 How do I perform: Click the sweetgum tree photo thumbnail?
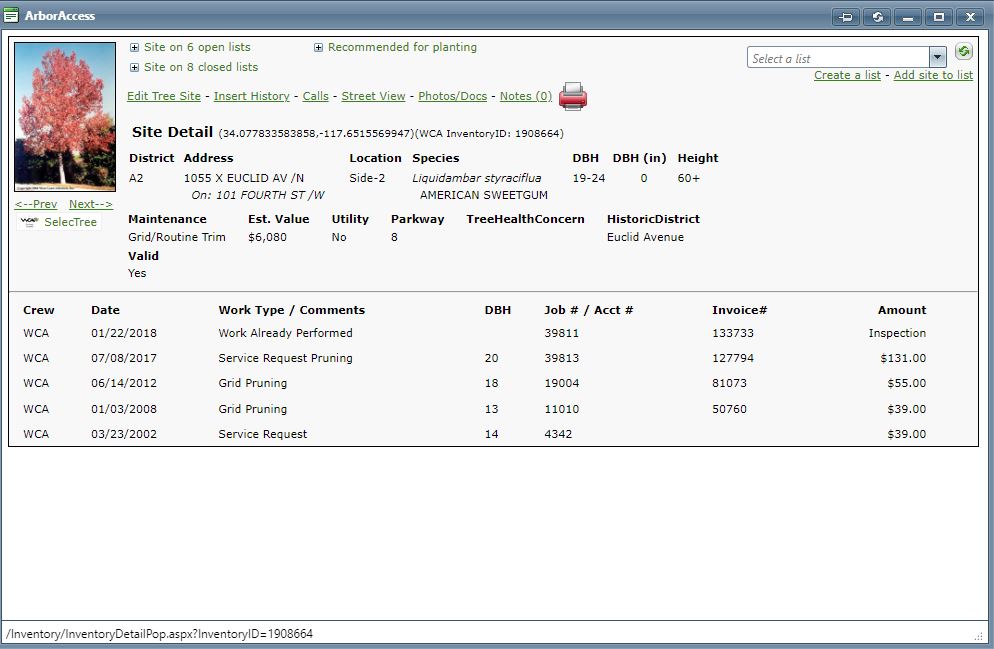click(65, 117)
